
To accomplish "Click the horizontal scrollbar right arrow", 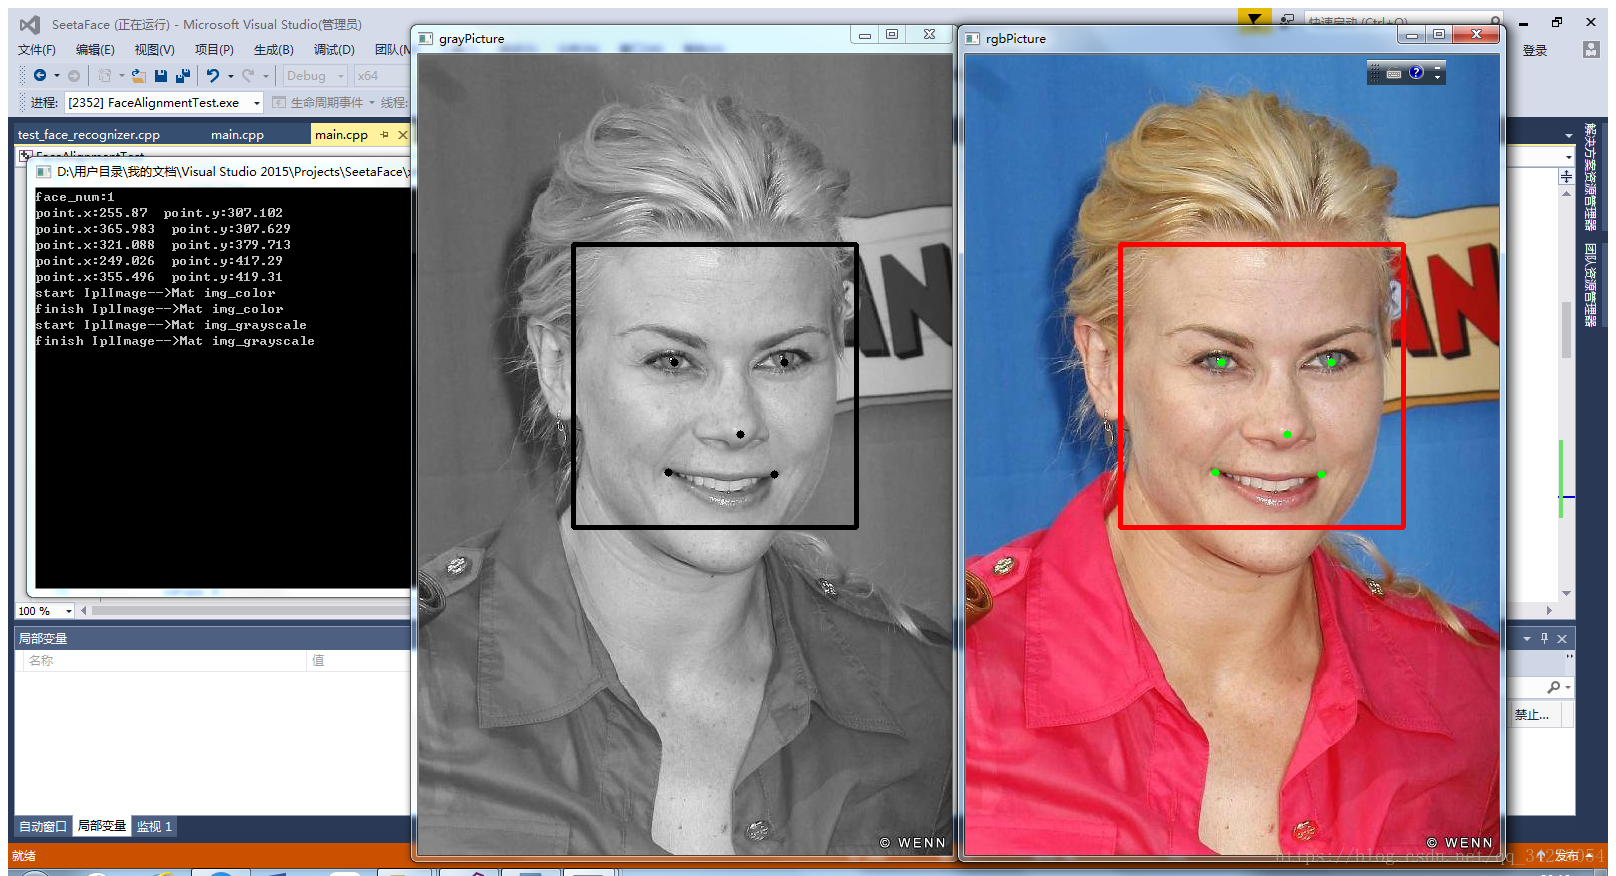I will (1549, 610).
